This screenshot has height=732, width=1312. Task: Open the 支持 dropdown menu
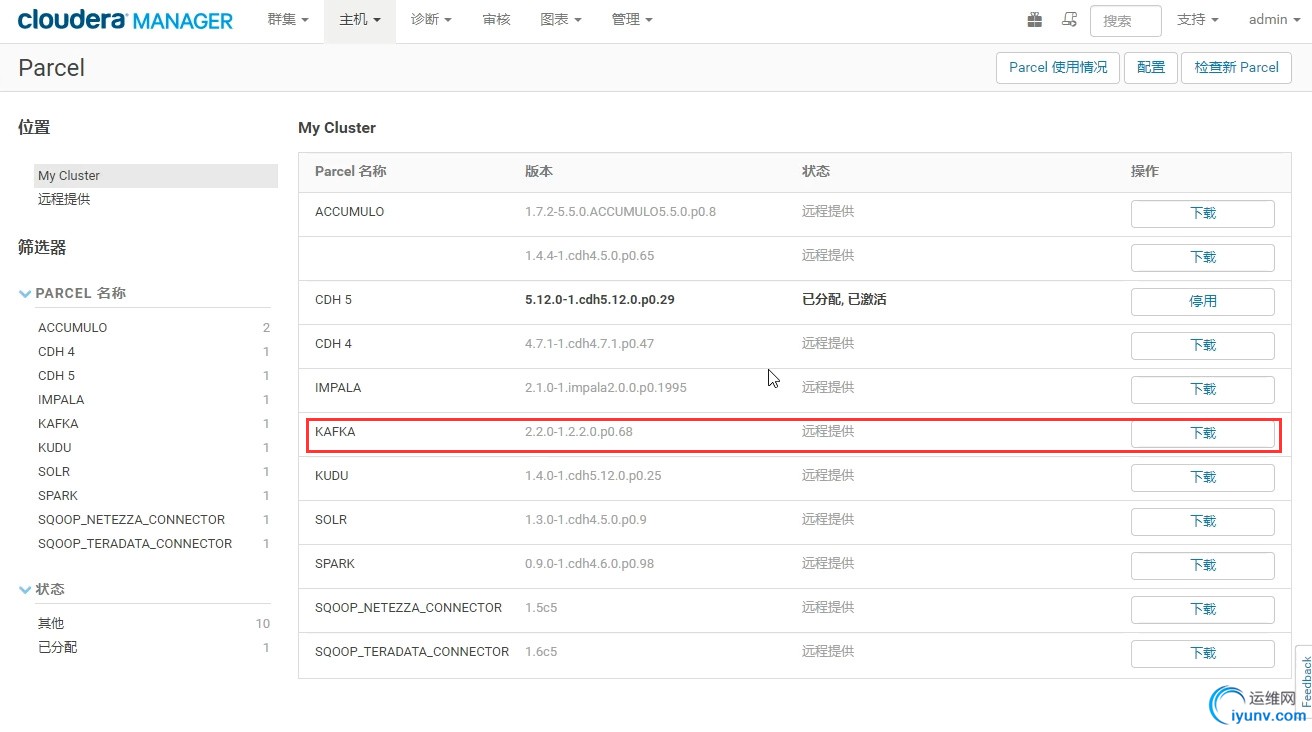1198,20
